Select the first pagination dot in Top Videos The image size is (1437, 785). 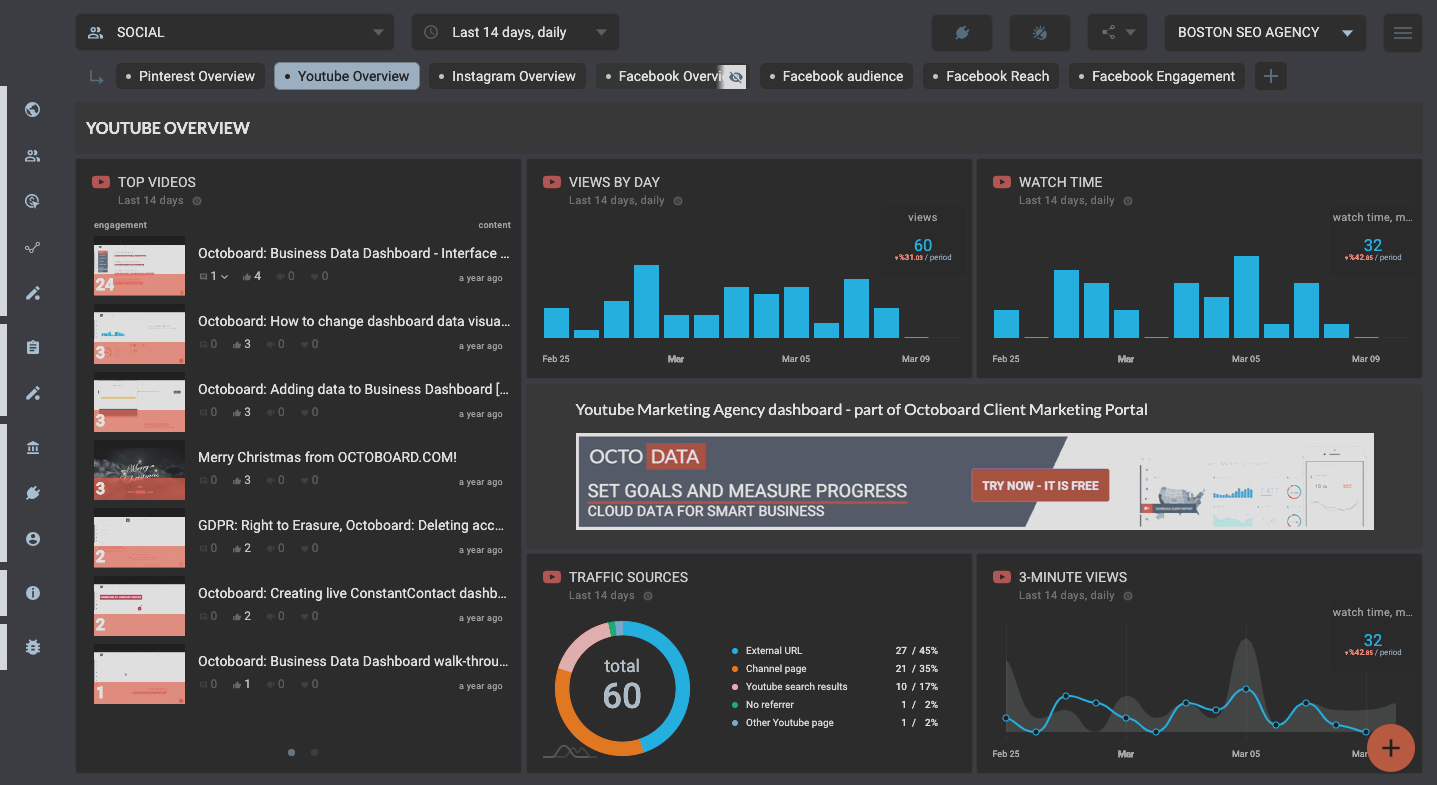[291, 752]
